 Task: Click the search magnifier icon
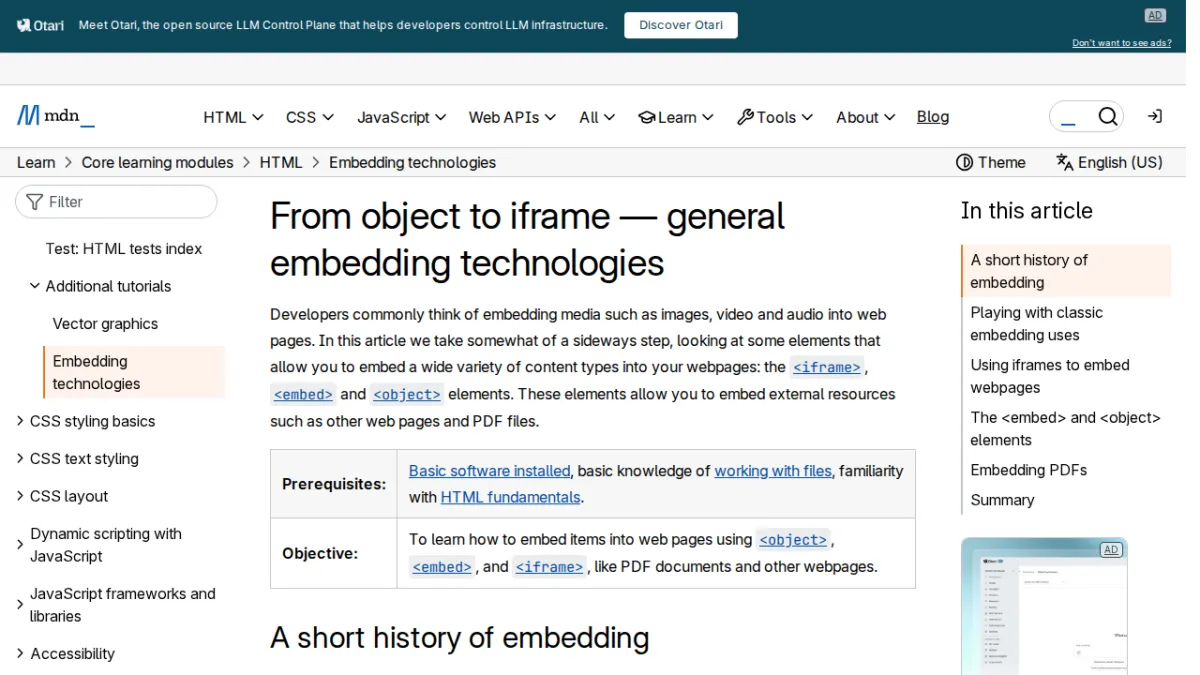pyautogui.click(x=1107, y=117)
